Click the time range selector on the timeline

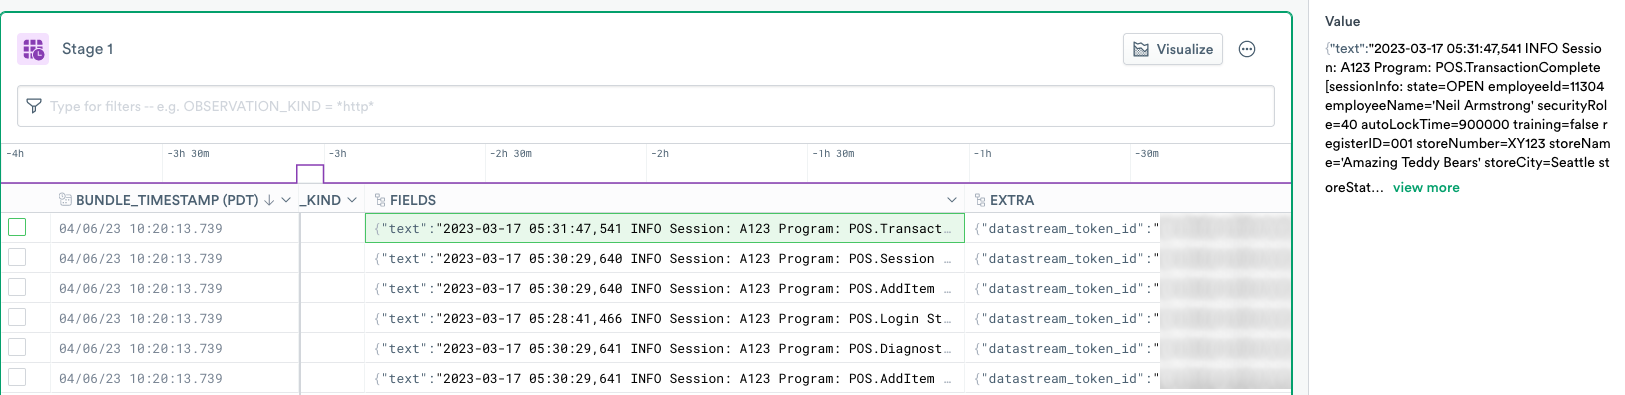coord(310,174)
